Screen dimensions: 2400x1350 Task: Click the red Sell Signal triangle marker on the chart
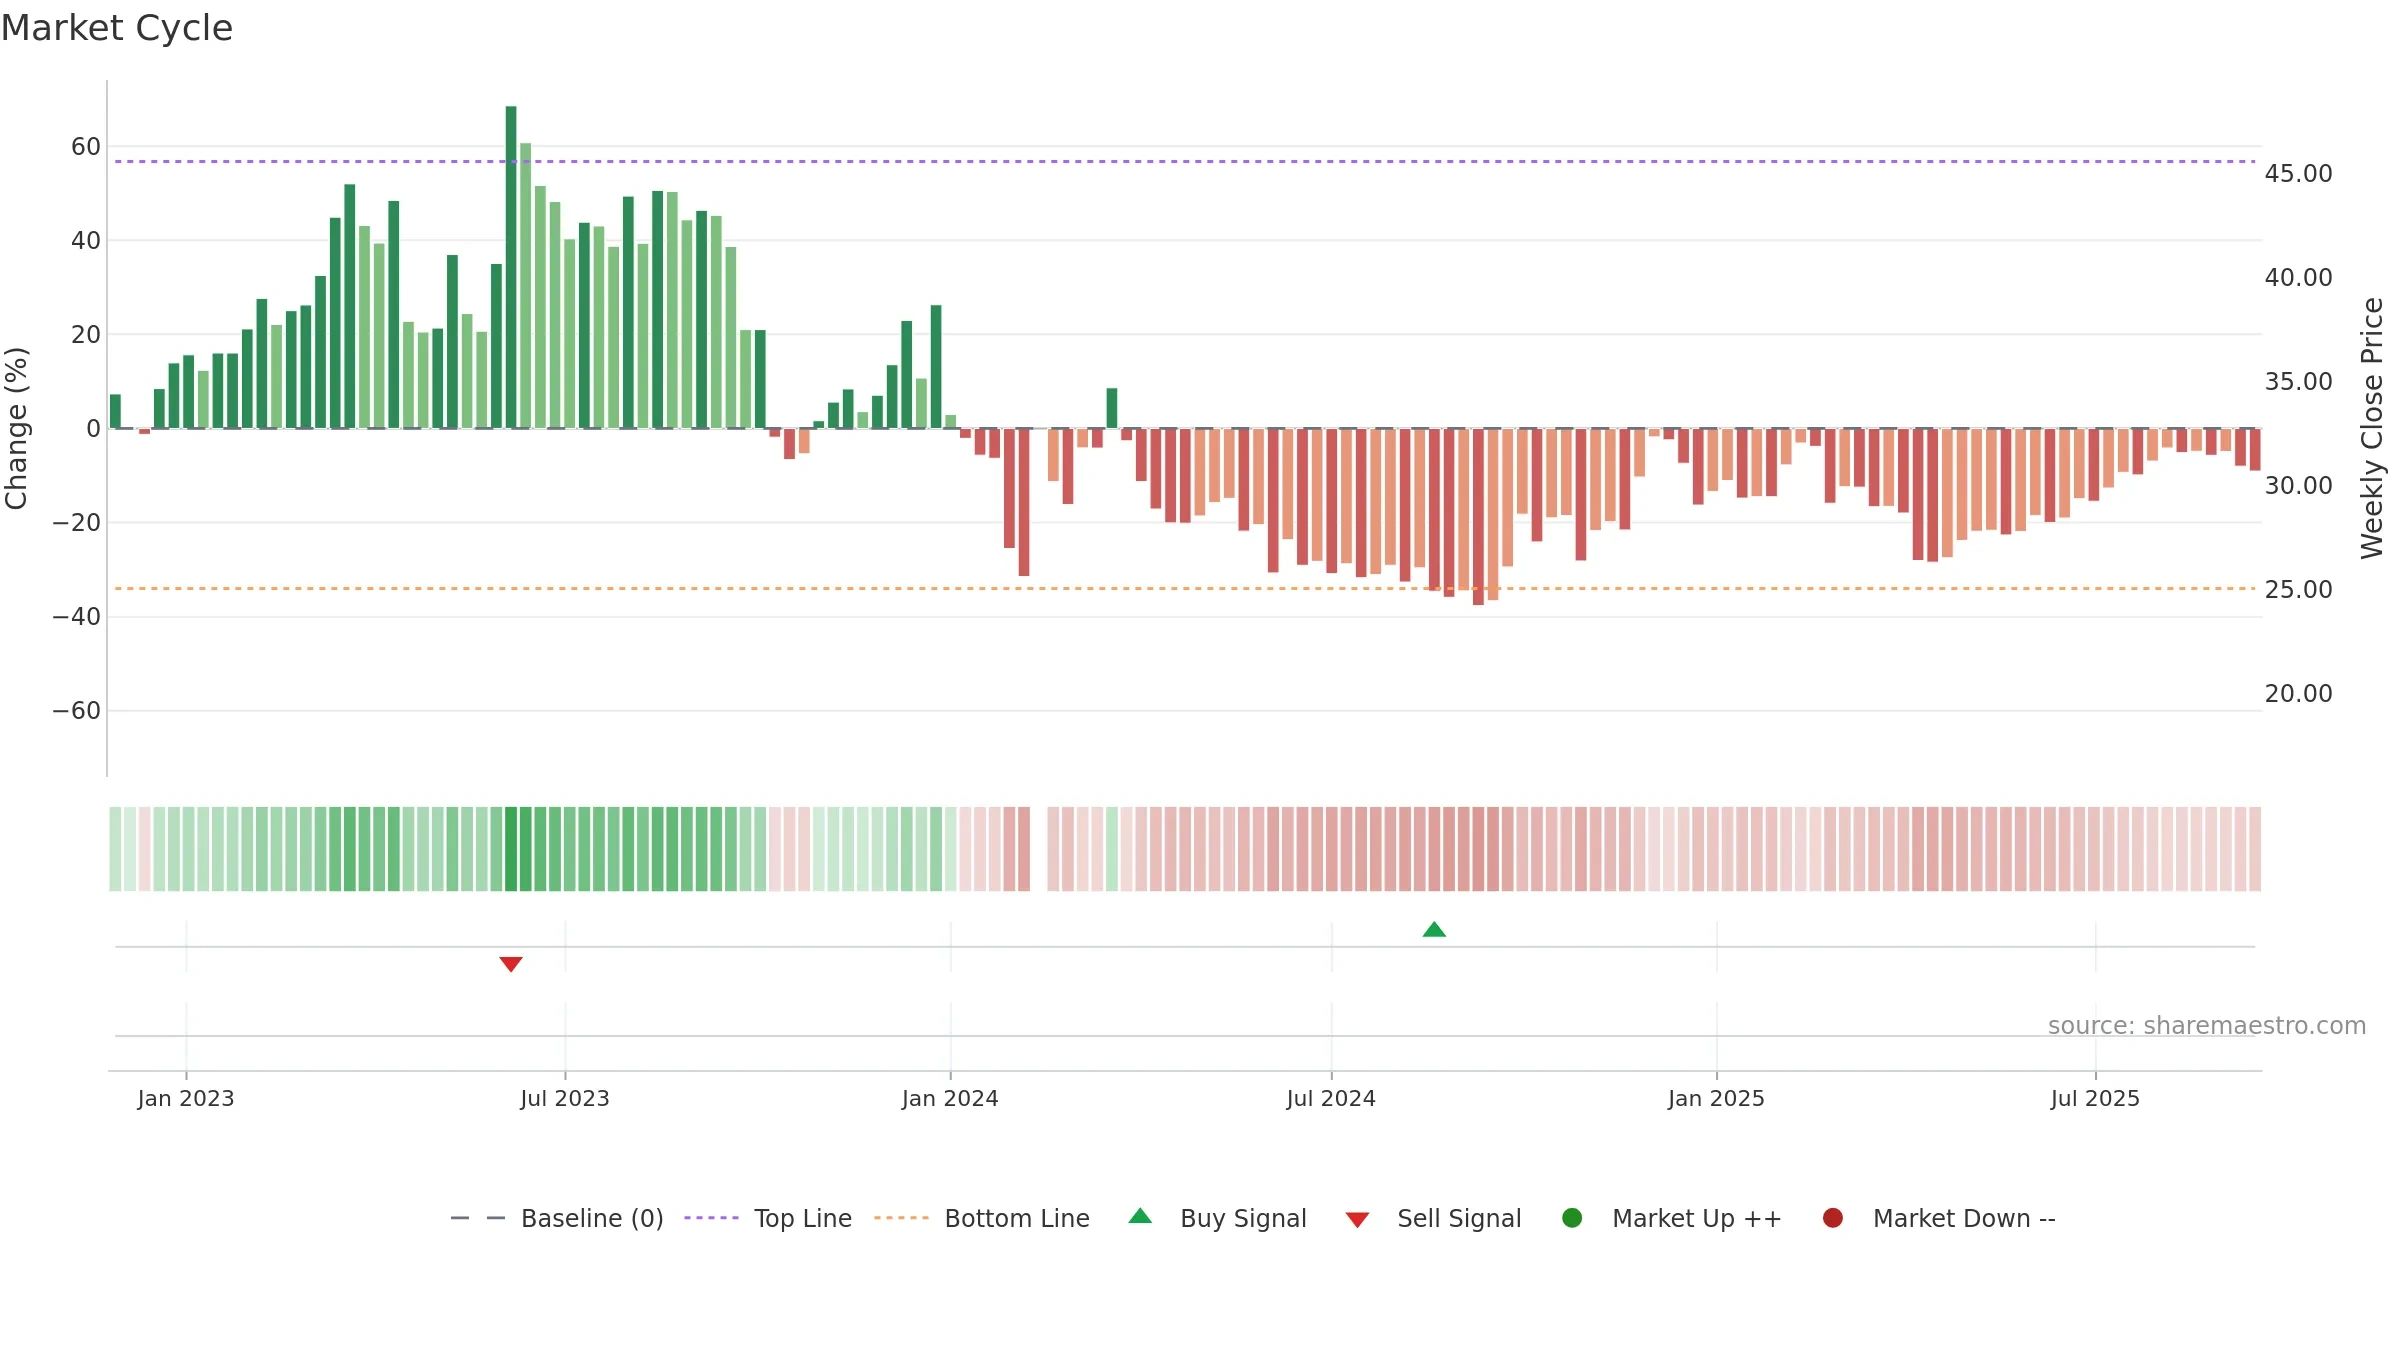[x=511, y=964]
